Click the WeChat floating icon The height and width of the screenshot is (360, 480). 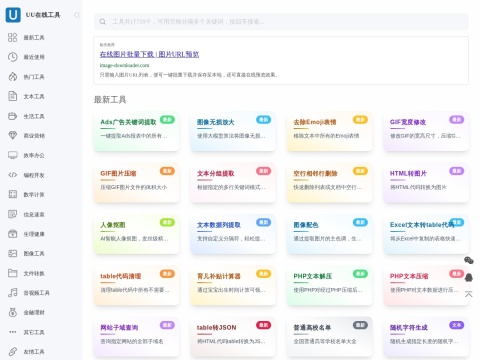click(469, 260)
